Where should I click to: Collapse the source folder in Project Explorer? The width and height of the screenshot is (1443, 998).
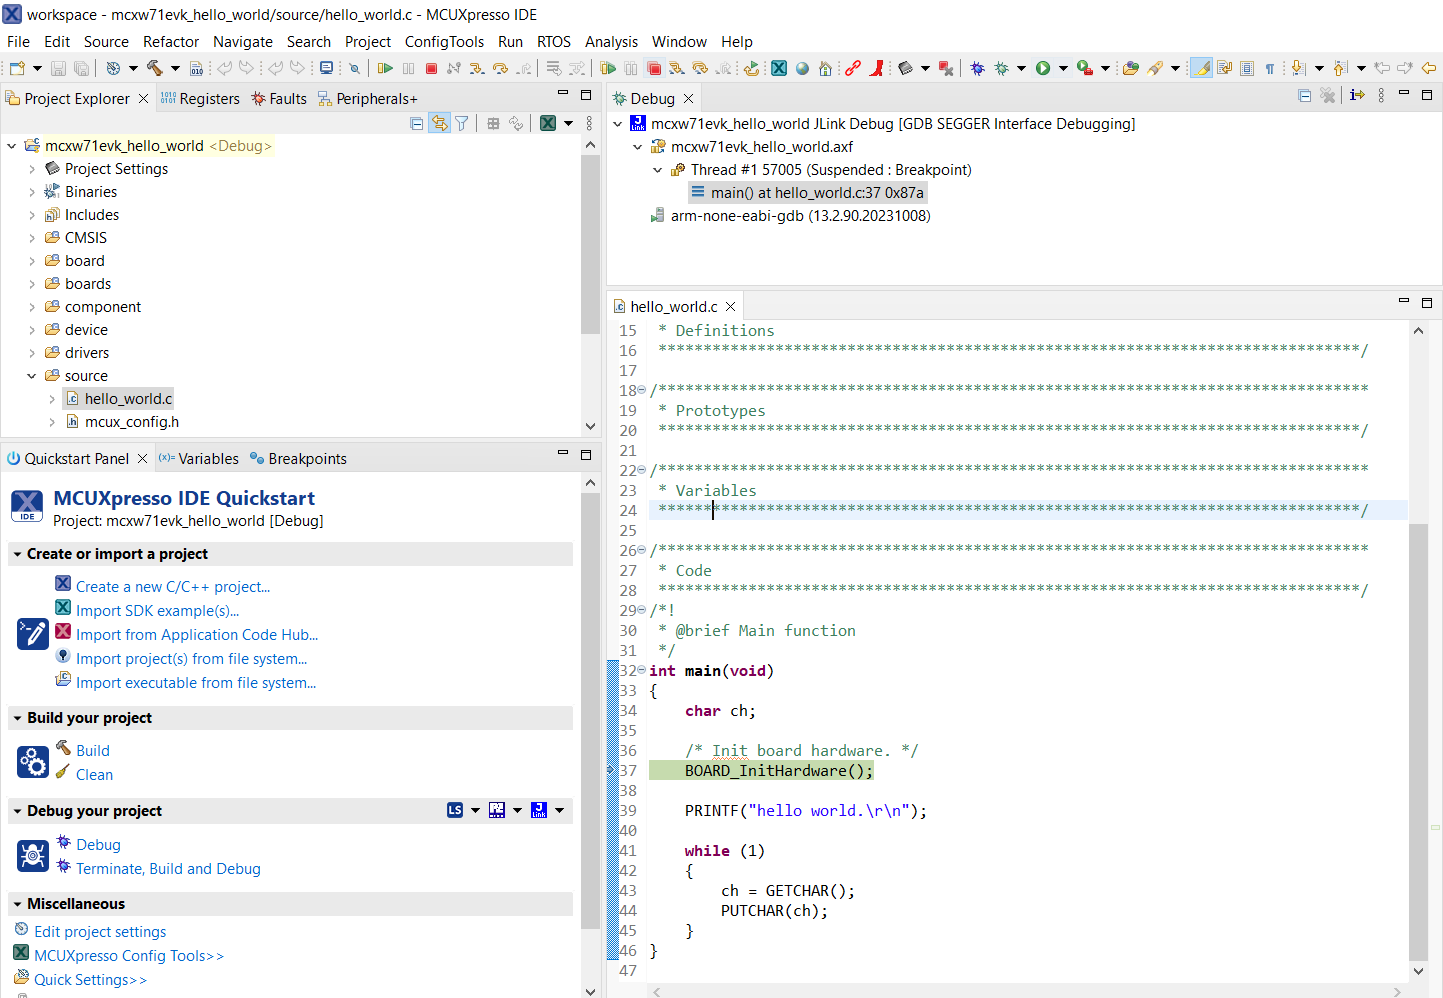click(x=31, y=376)
